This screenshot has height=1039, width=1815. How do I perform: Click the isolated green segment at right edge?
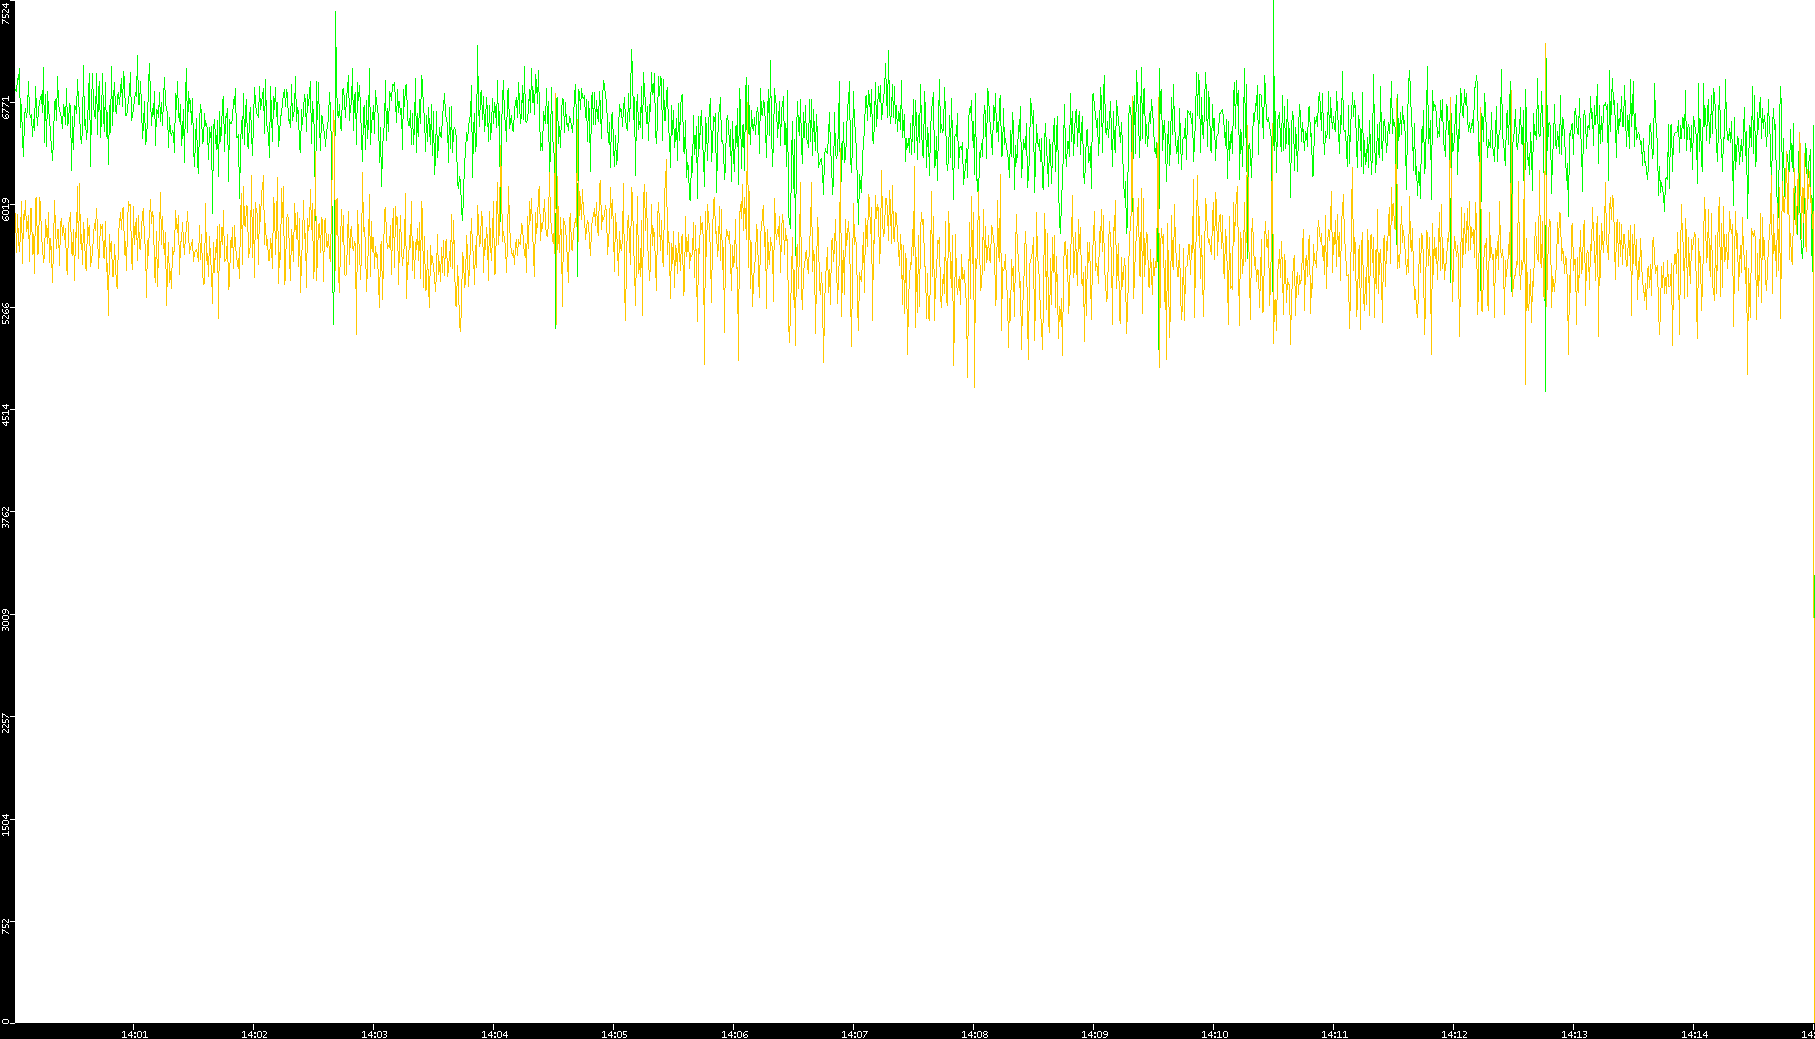pyautogui.click(x=1813, y=596)
